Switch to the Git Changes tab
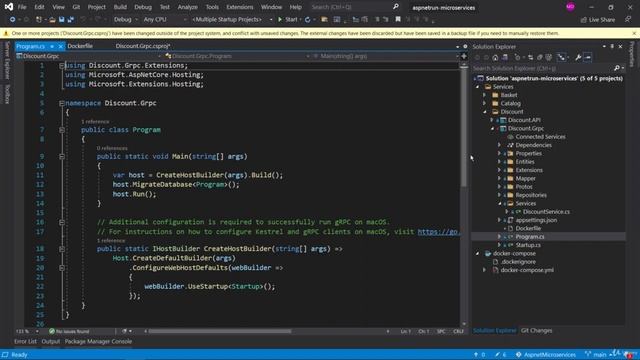This screenshot has height=360, width=640. (536, 331)
